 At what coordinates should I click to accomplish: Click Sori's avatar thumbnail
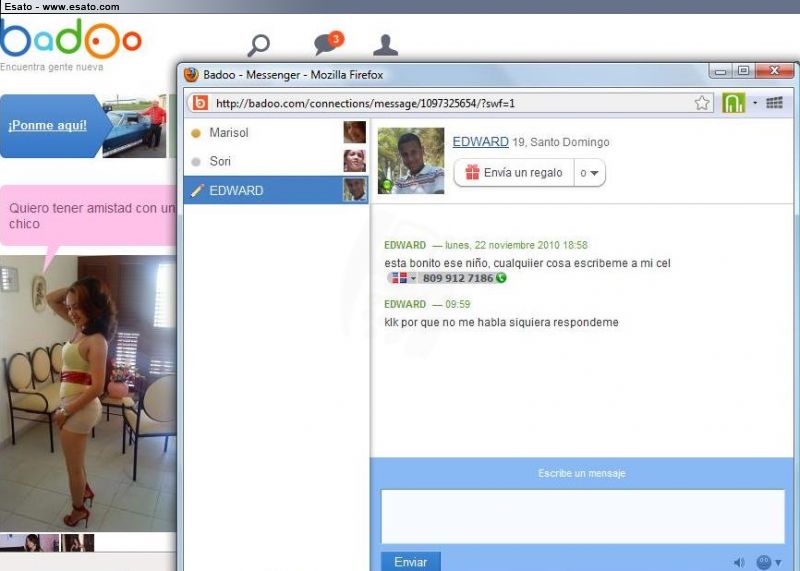tap(355, 161)
